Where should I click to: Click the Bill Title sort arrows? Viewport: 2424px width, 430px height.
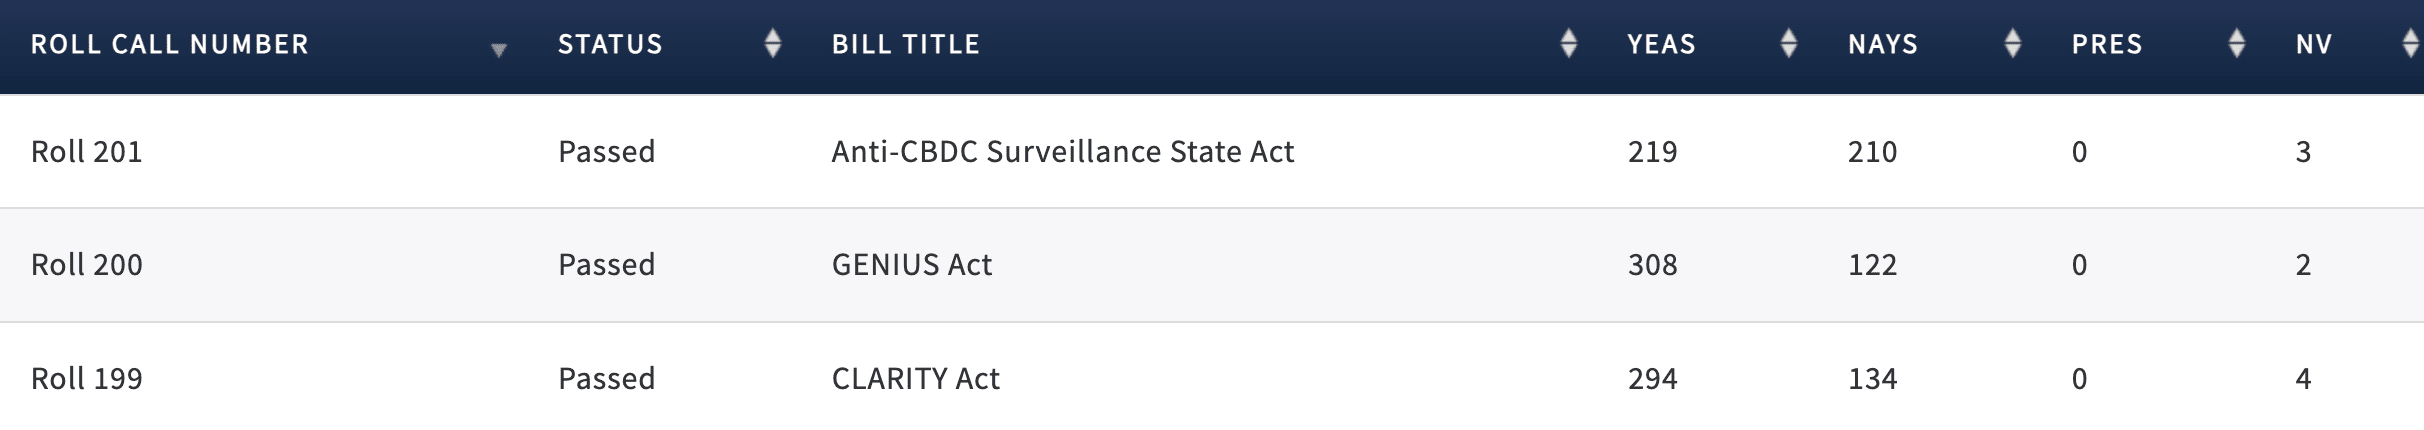tap(1569, 43)
